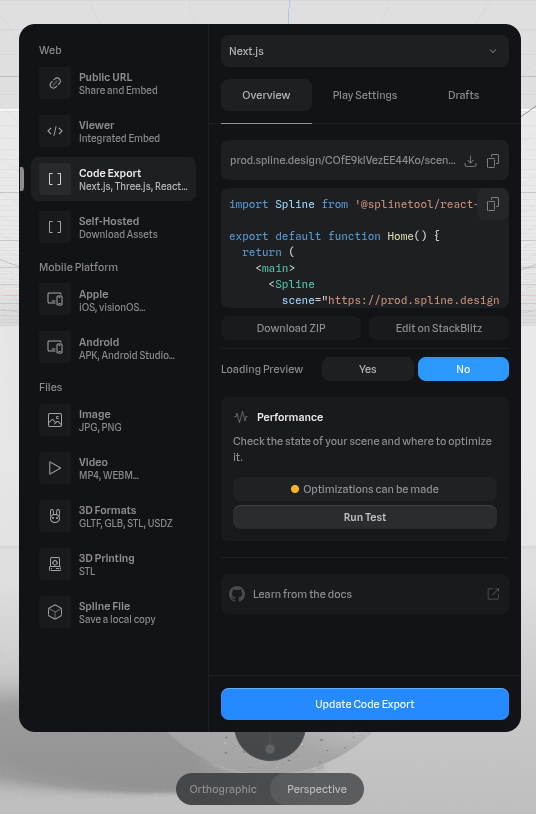Click the 'Web' section heading
This screenshot has height=814, width=536.
pos(50,50)
